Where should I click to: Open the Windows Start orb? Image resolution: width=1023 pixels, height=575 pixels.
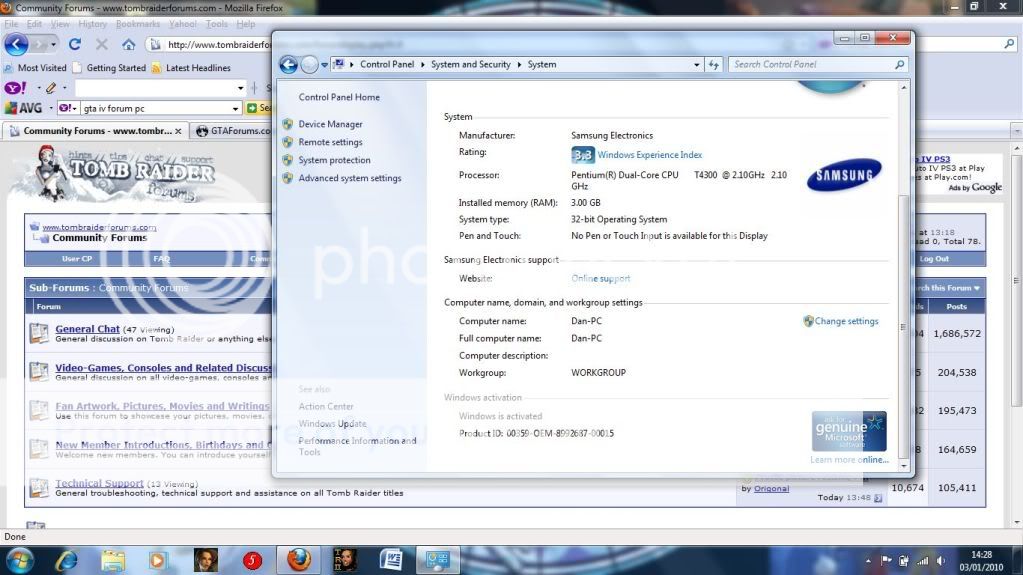point(19,560)
